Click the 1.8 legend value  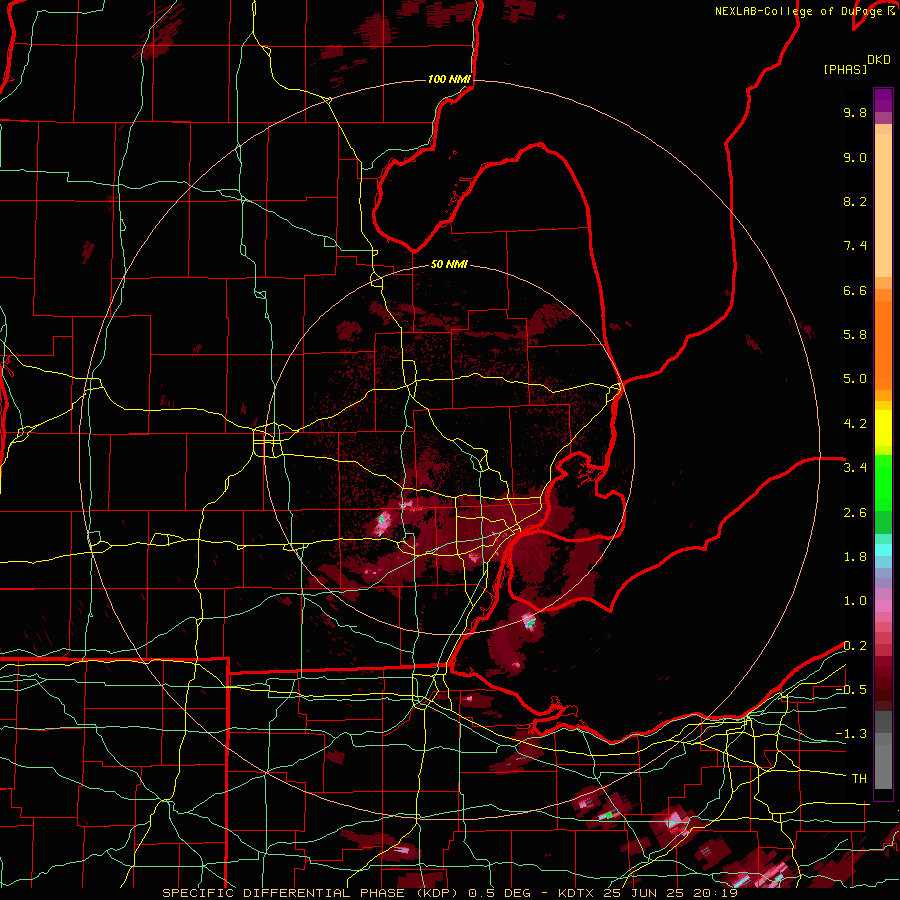[x=855, y=557]
